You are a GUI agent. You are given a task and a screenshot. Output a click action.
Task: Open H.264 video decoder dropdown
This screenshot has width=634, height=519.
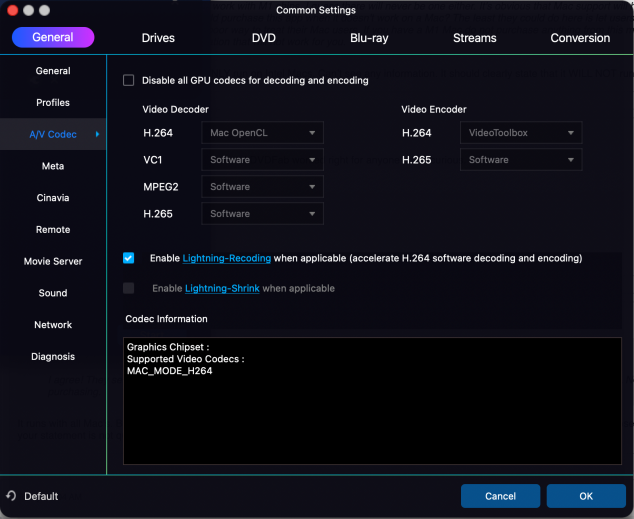262,133
